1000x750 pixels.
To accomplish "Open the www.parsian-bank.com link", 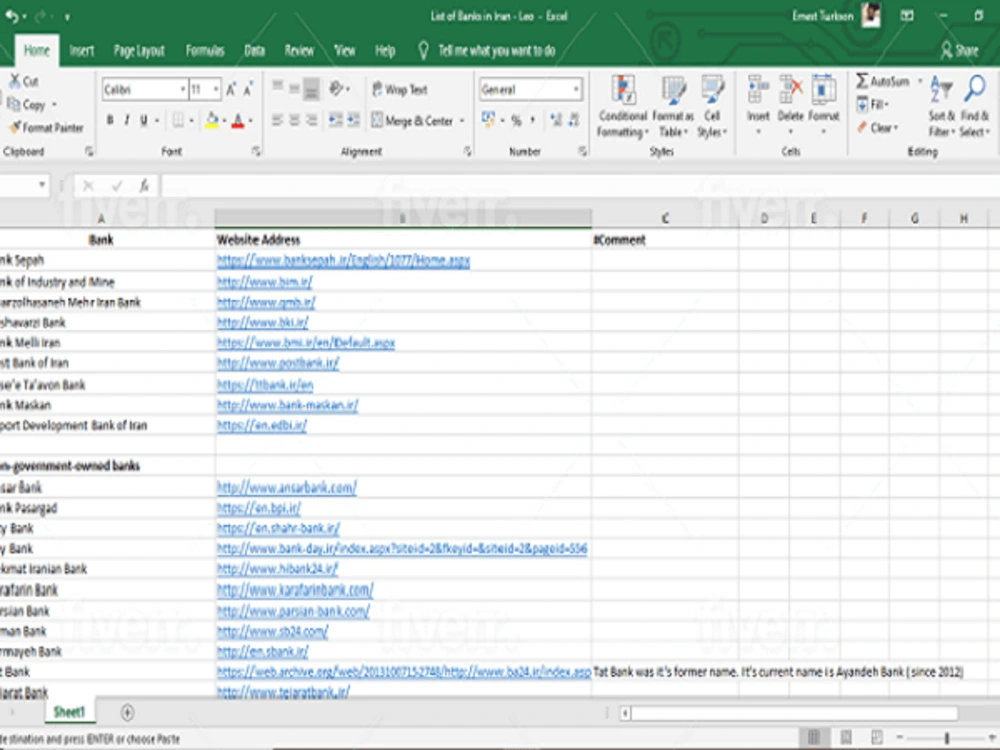I will click(x=293, y=611).
